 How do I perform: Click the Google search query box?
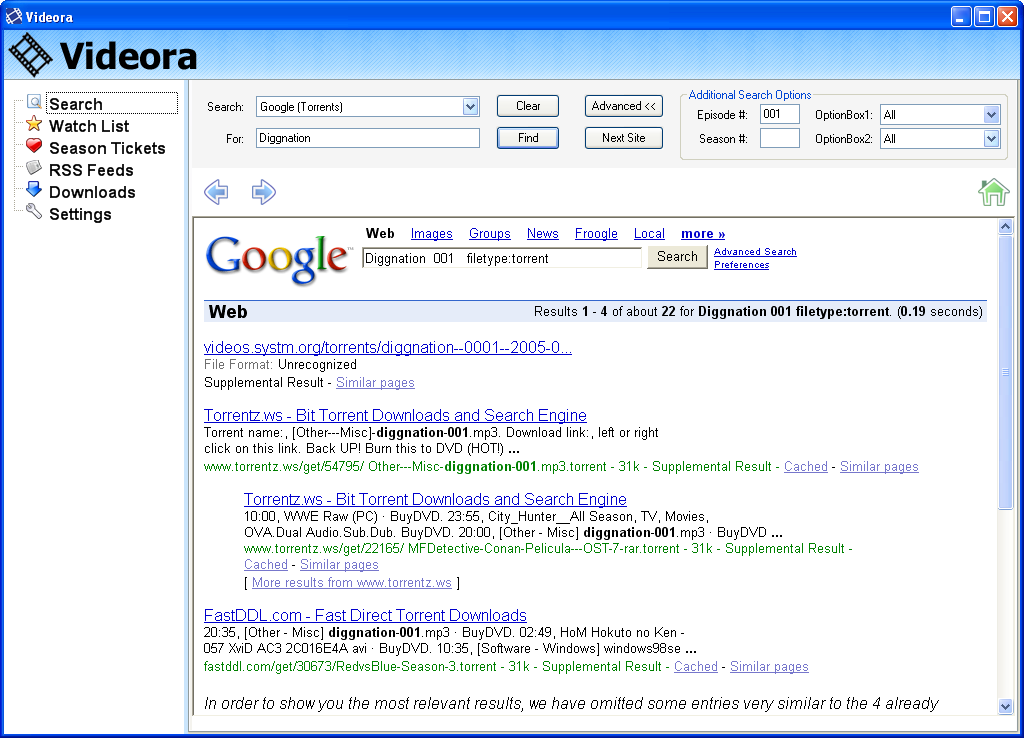pos(502,258)
